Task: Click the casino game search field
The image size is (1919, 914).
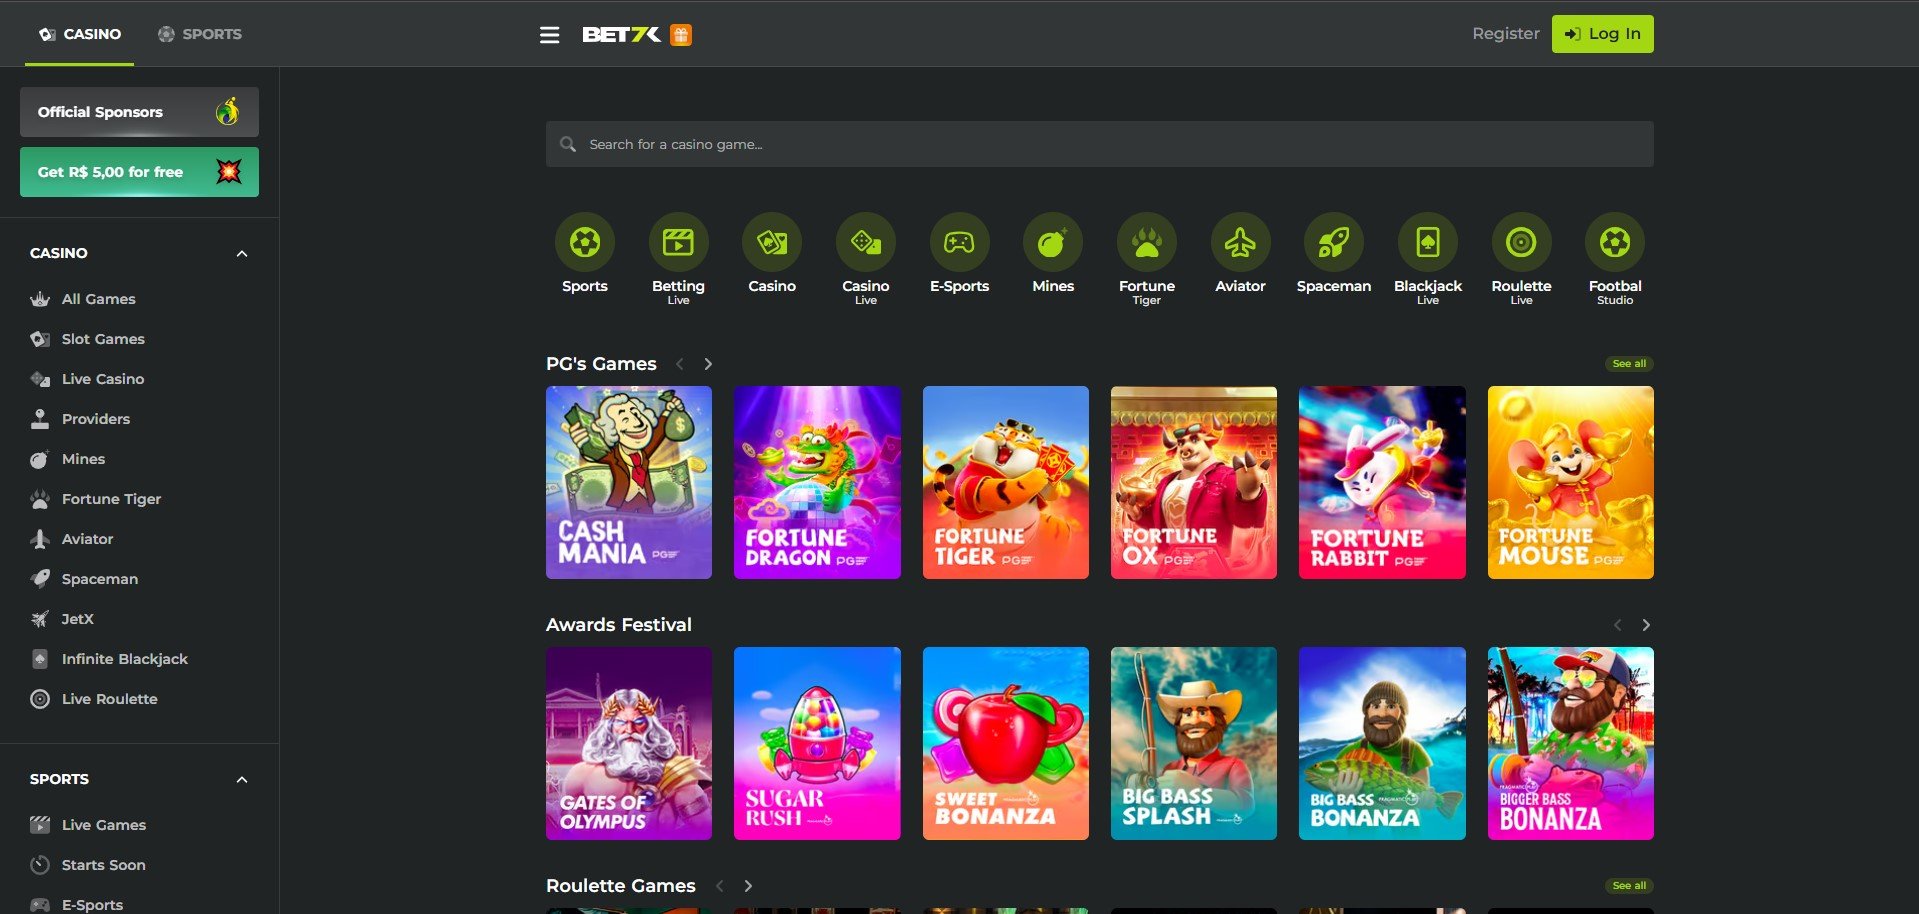Action: coord(1100,144)
